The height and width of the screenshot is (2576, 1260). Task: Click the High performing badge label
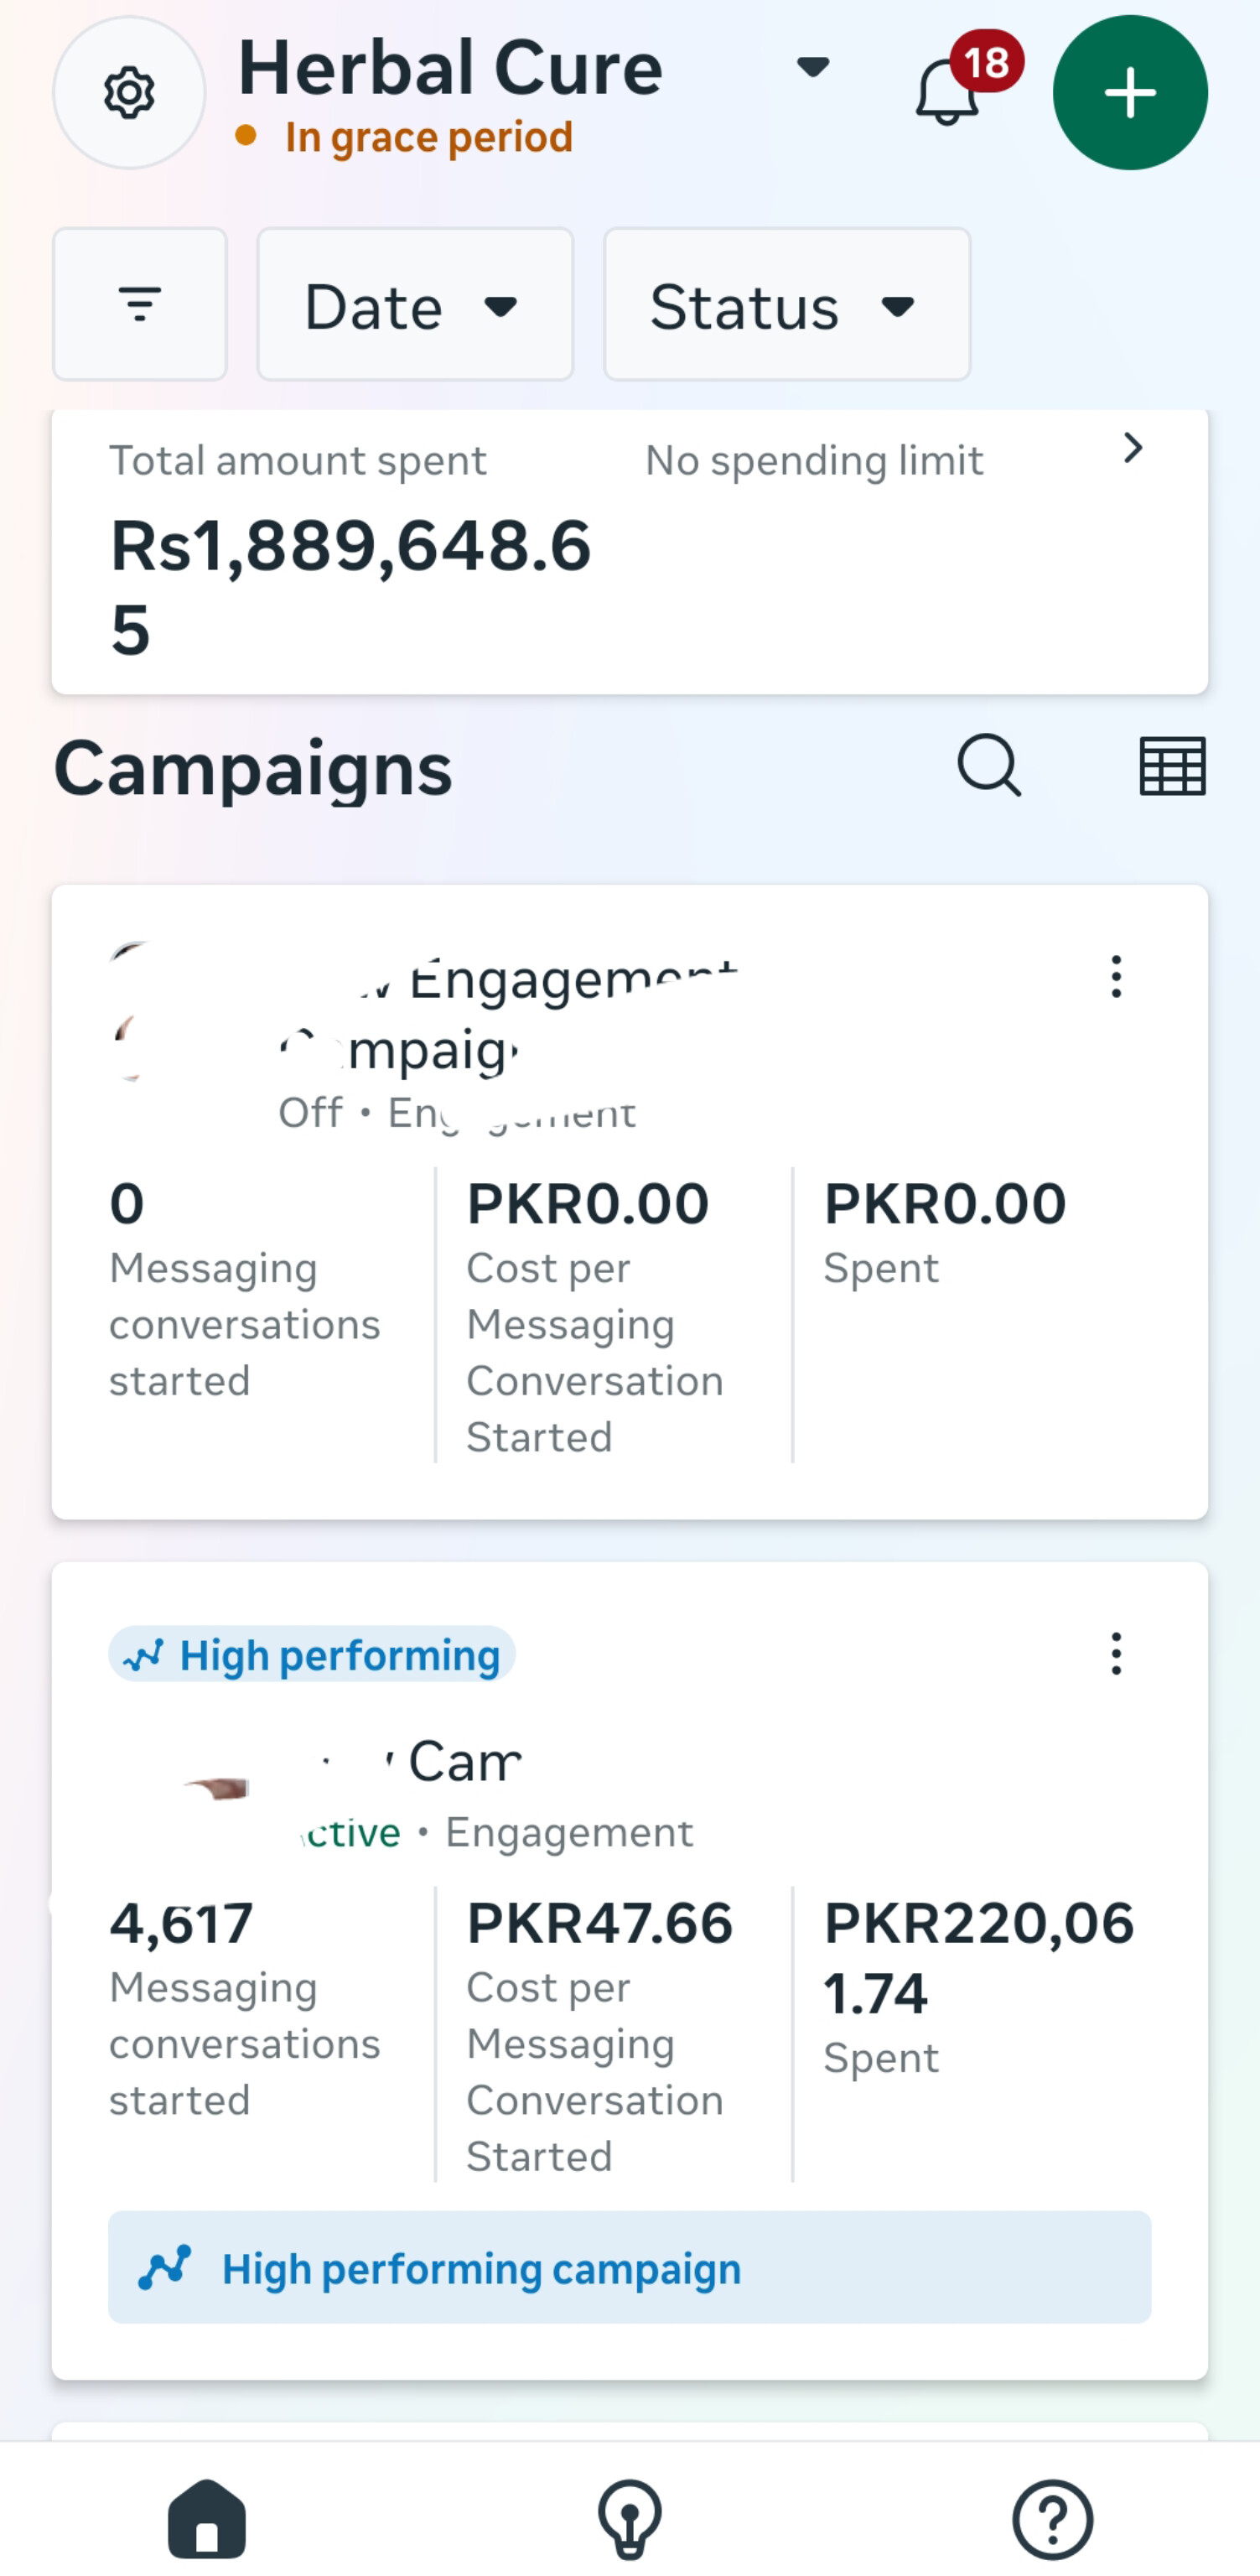312,1655
